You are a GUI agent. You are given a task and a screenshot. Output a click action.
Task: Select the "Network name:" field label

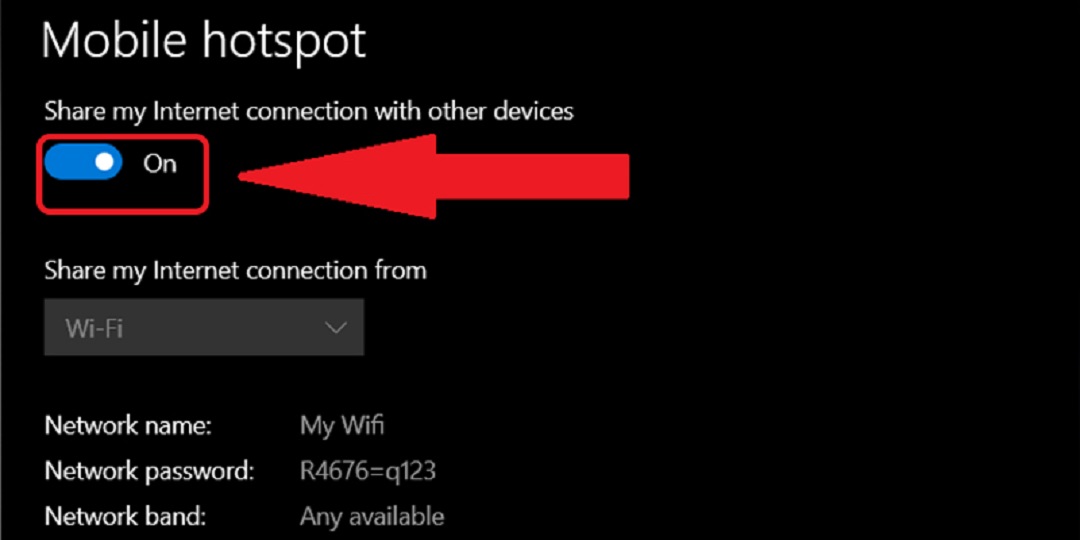point(128,426)
